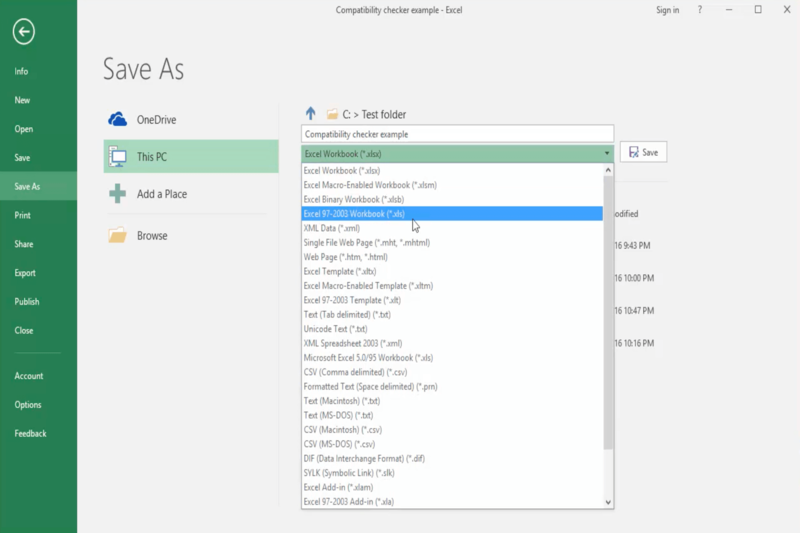Viewport: 800px width, 533px height.
Task: Open the Help question mark icon
Action: [700, 10]
